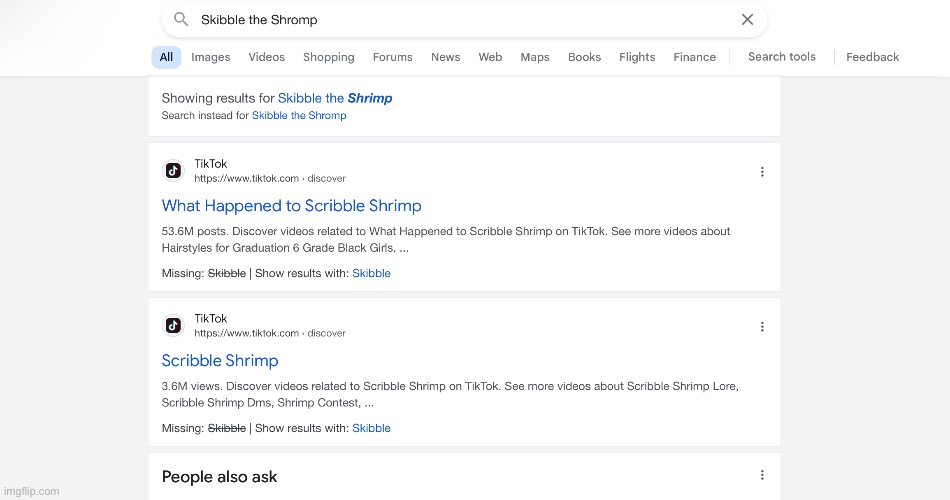Open corrected results for Skibble the Shrimp
Viewport: 950px width, 500px height.
334,98
